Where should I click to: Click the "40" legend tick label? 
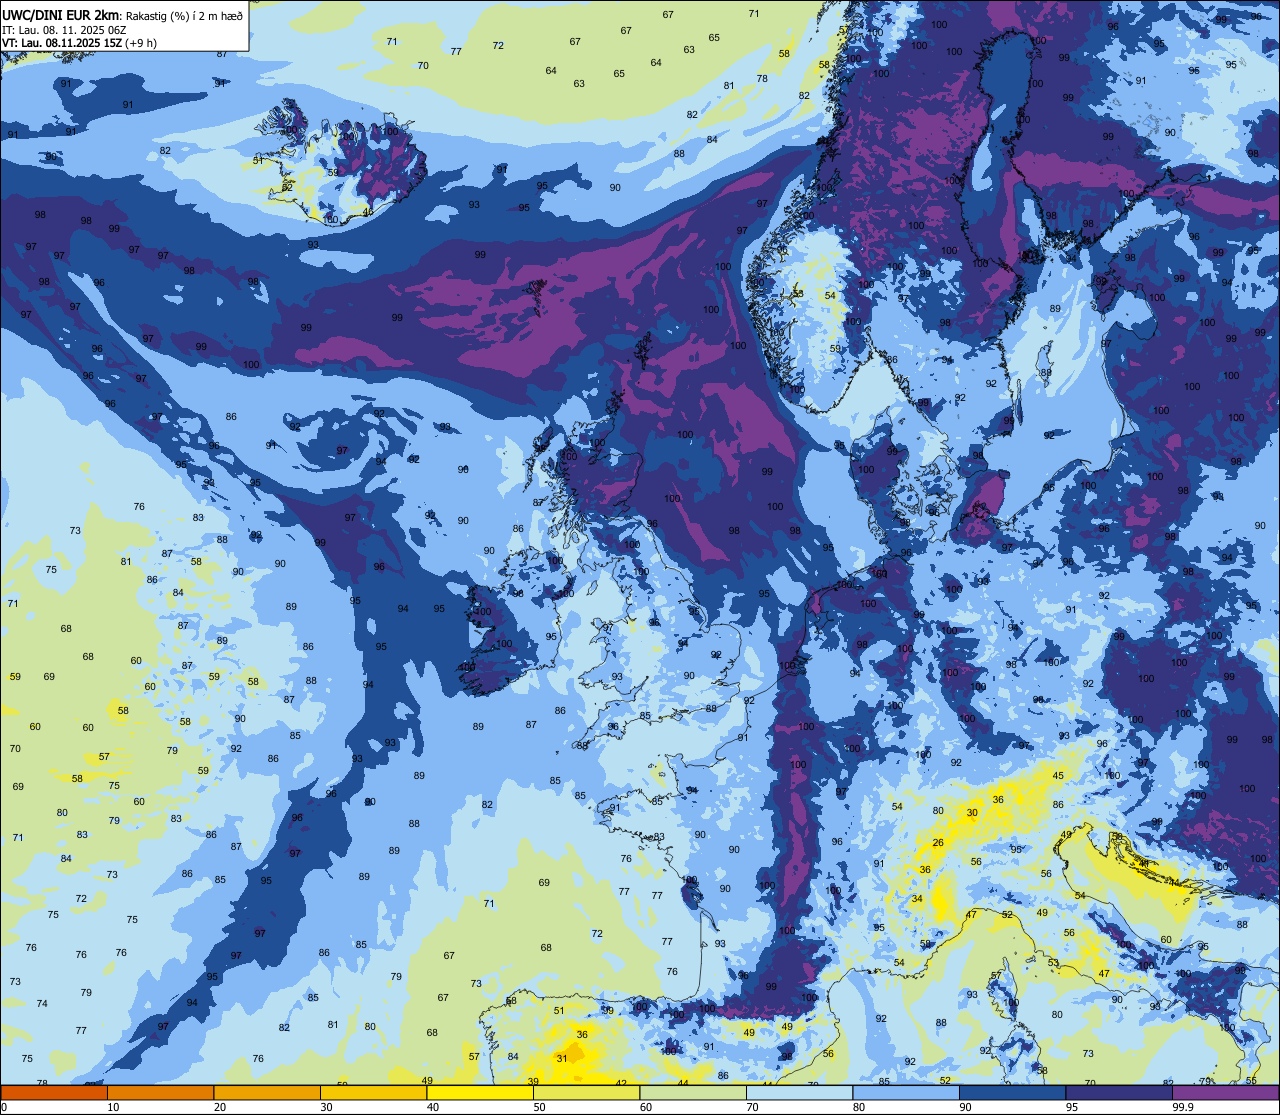point(433,1107)
